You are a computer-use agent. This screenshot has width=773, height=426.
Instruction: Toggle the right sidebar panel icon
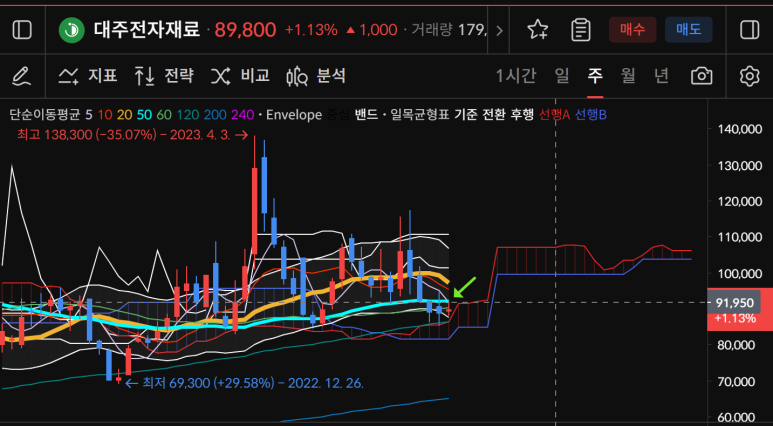tap(750, 30)
